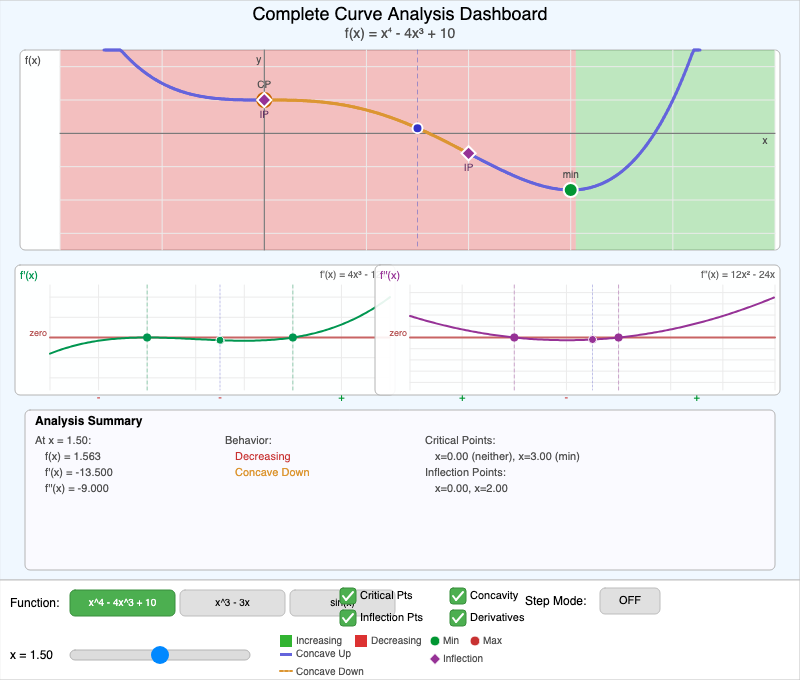Click the CP diamond marker on the main graph
This screenshot has width=800, height=682.
[x=264, y=99]
